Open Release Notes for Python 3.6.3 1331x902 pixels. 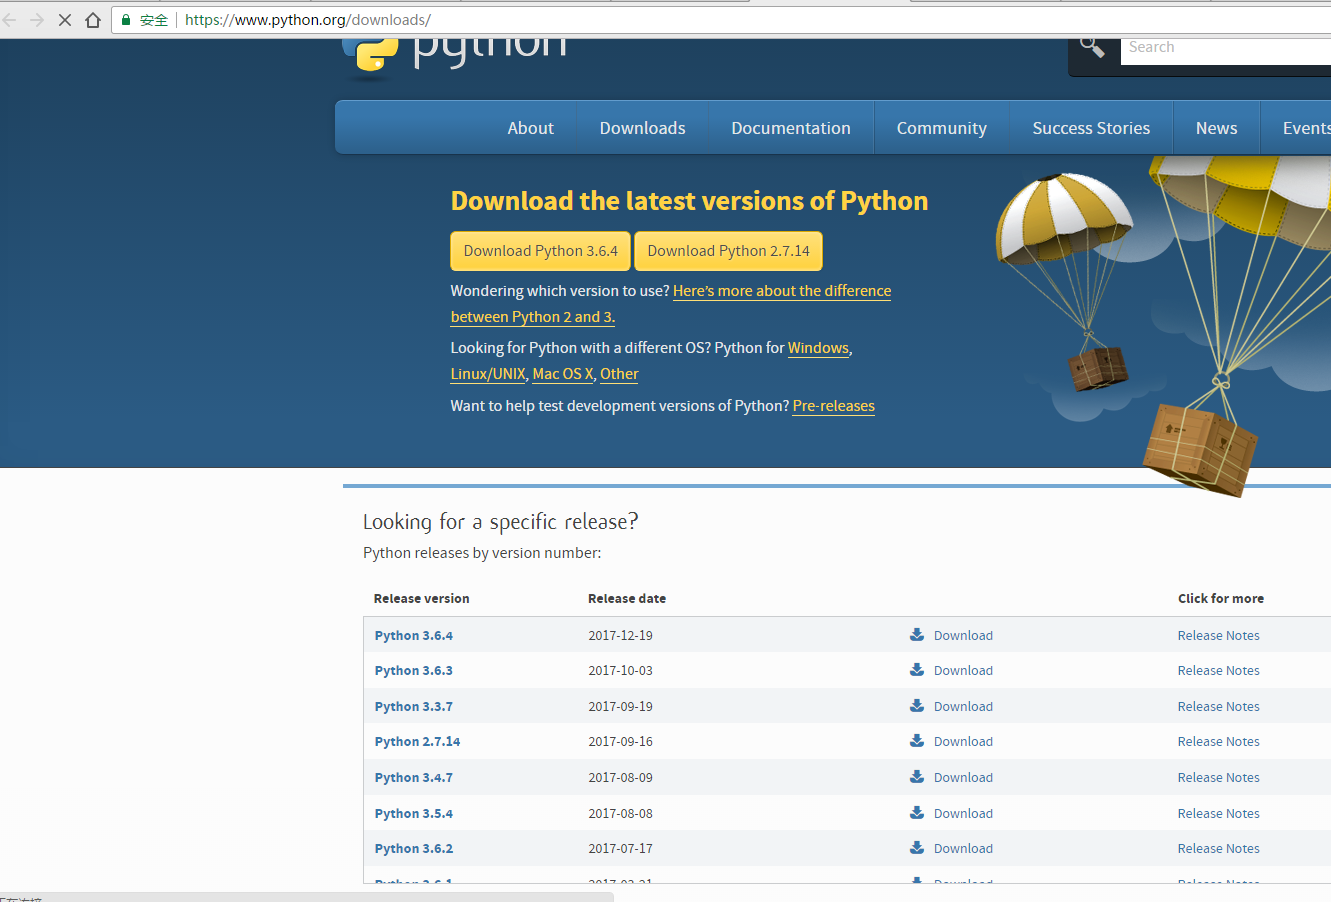1218,670
